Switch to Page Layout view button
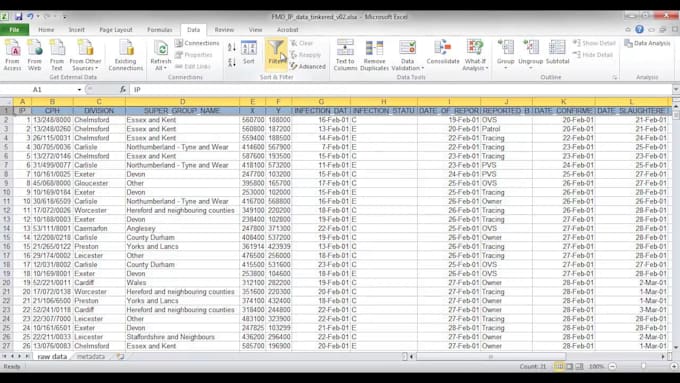The image size is (680, 383). [569, 367]
